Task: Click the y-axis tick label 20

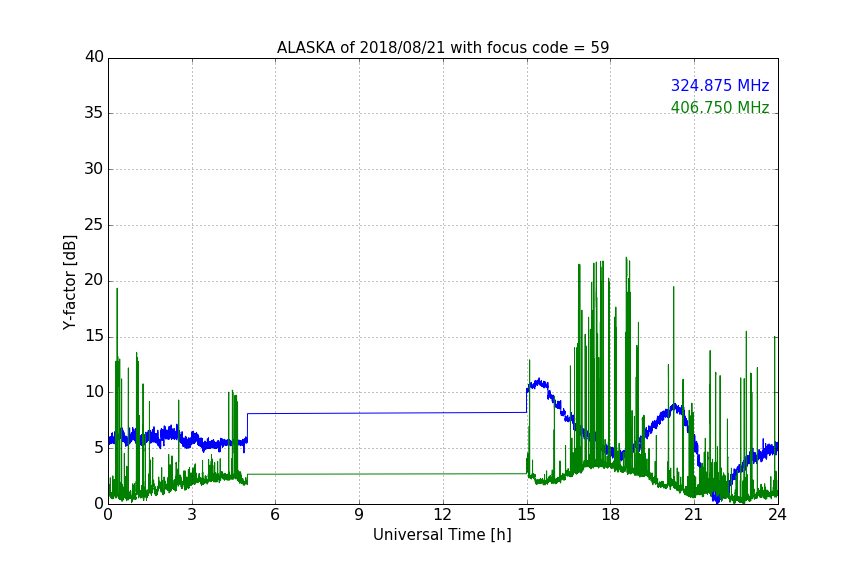Action: point(94,280)
